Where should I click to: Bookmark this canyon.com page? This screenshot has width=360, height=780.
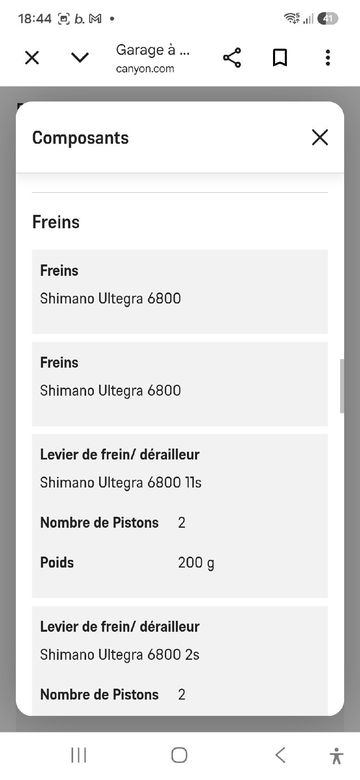(280, 58)
